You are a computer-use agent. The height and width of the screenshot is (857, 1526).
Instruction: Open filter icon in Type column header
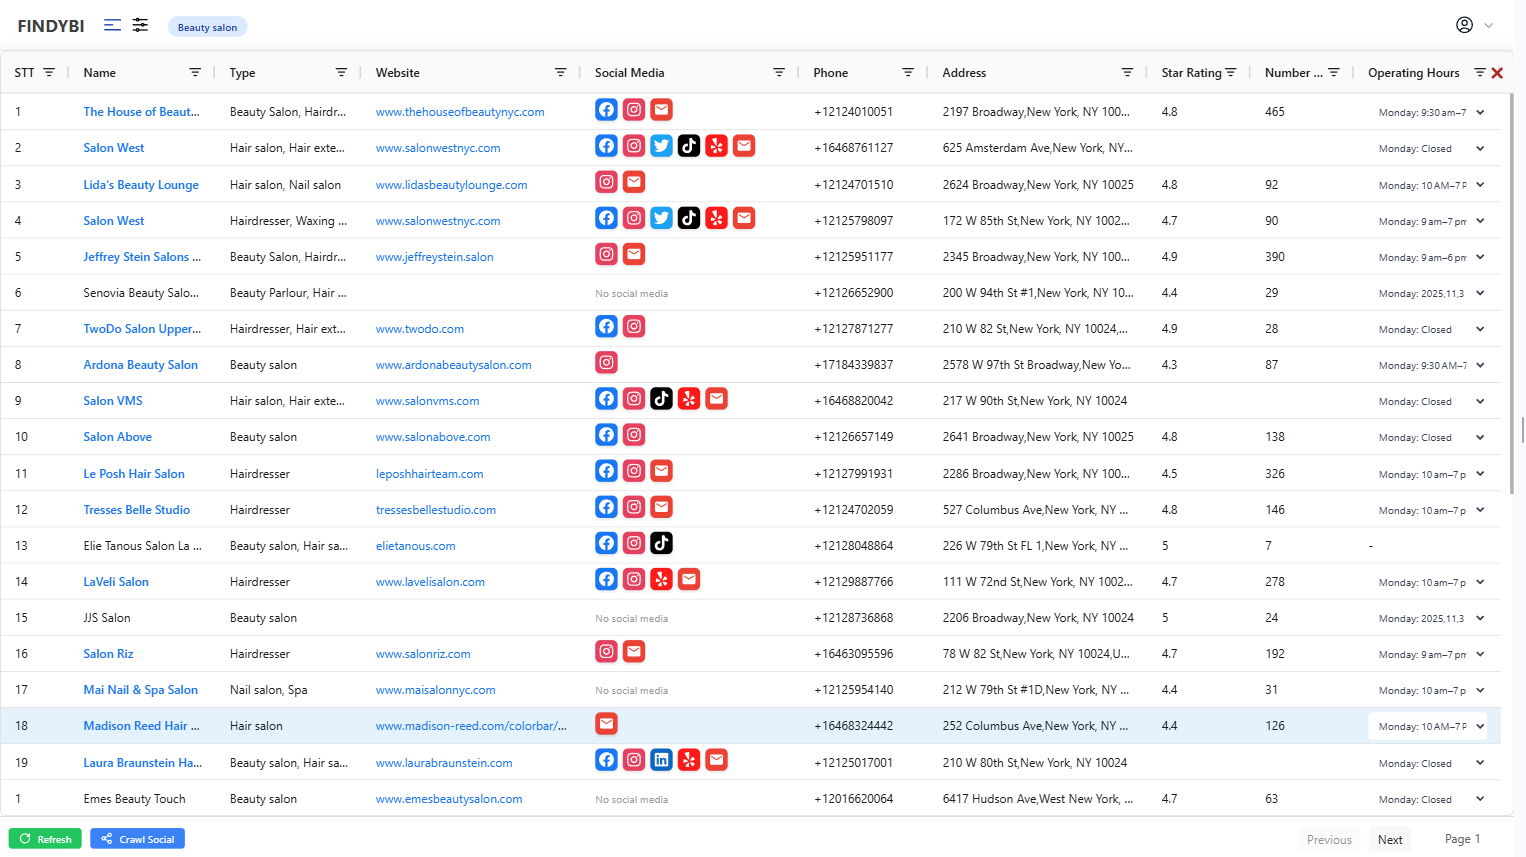(x=341, y=73)
